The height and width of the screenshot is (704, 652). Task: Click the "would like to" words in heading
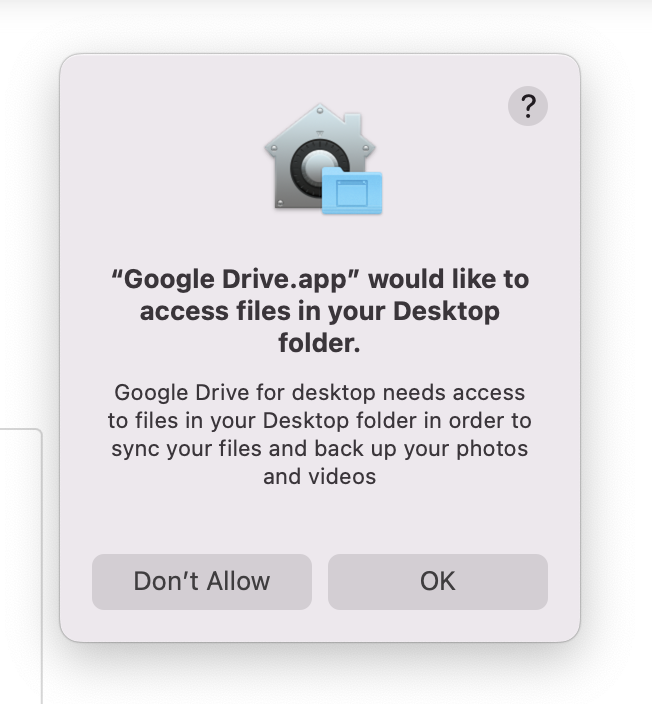point(448,279)
